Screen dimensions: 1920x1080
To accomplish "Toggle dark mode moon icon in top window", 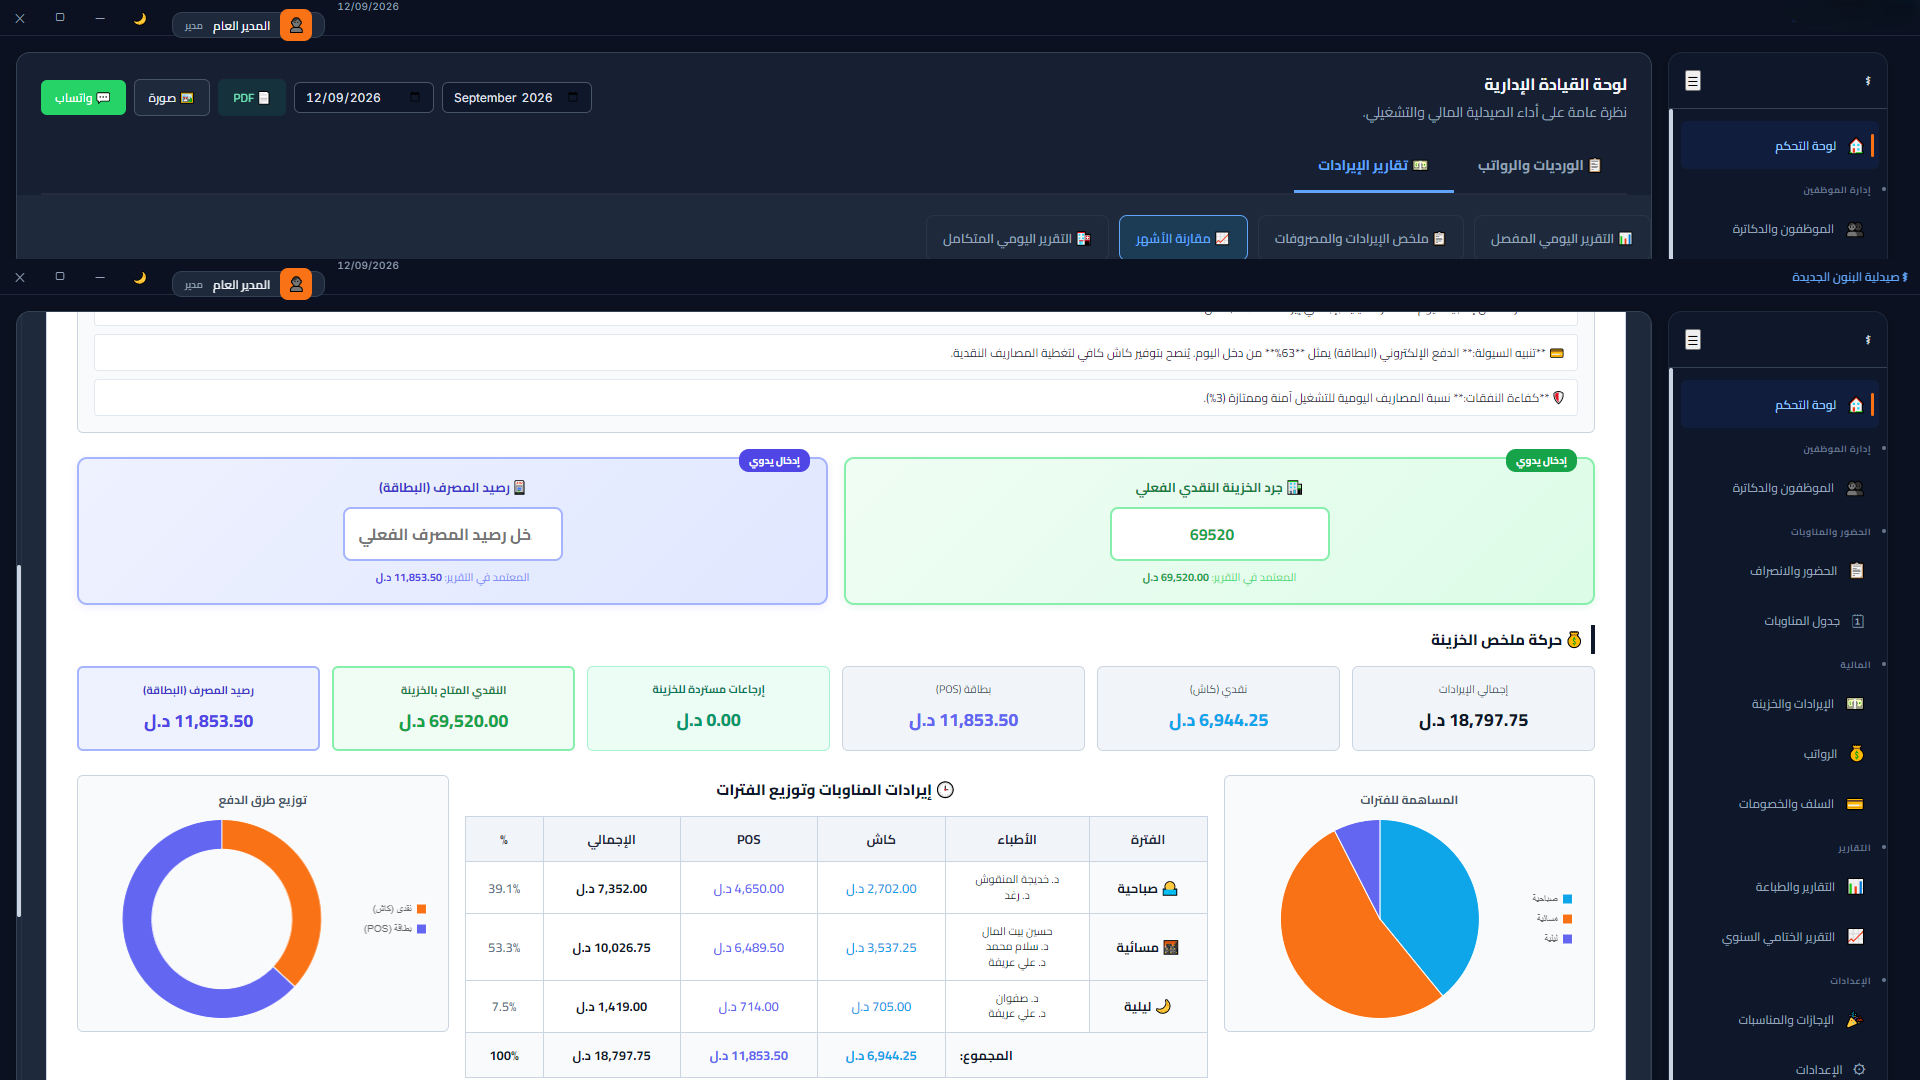I will 140,18.
